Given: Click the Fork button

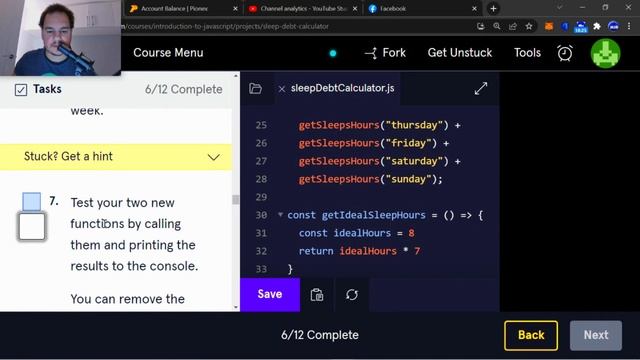Looking at the screenshot, I should pos(385,53).
